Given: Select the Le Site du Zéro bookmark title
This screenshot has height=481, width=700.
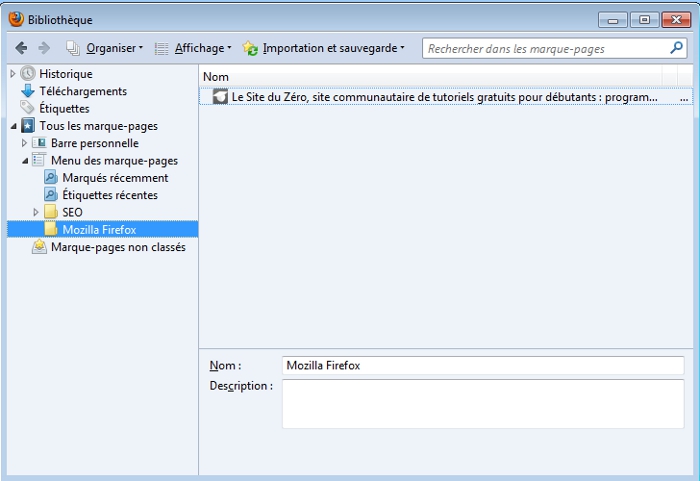Looking at the screenshot, I should 444,97.
